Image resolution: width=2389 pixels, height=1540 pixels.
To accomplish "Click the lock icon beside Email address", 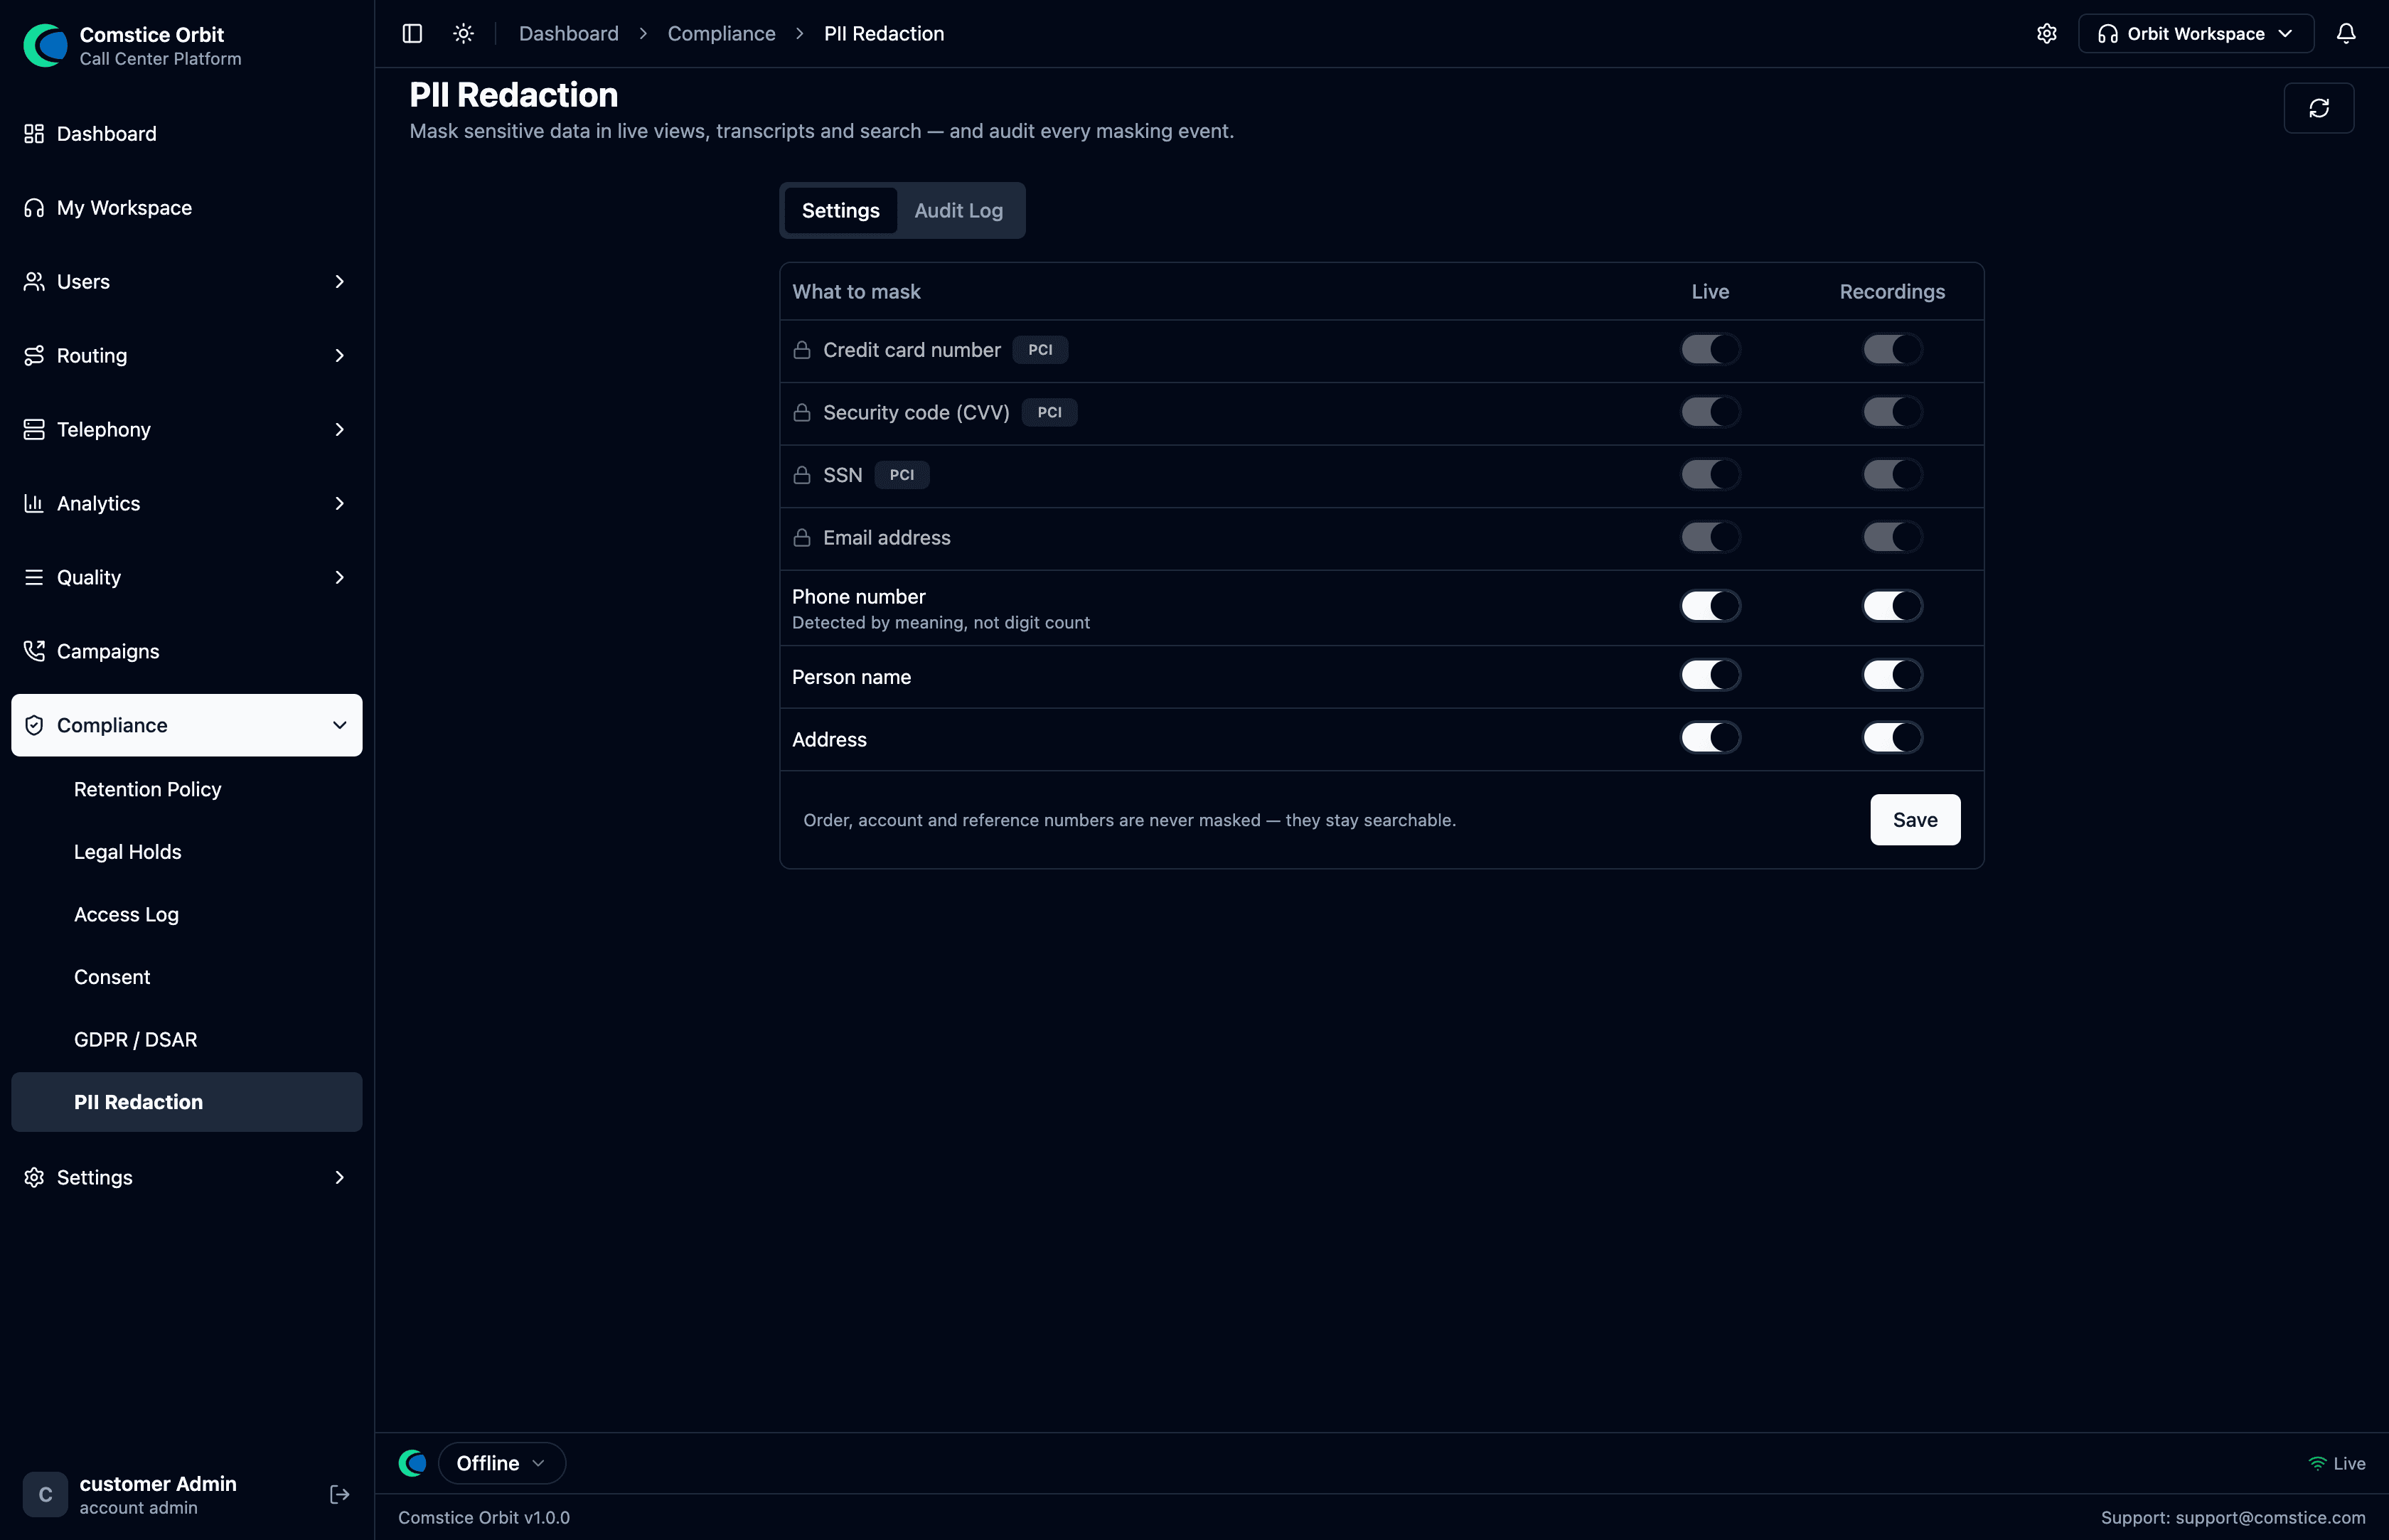I will coord(801,538).
